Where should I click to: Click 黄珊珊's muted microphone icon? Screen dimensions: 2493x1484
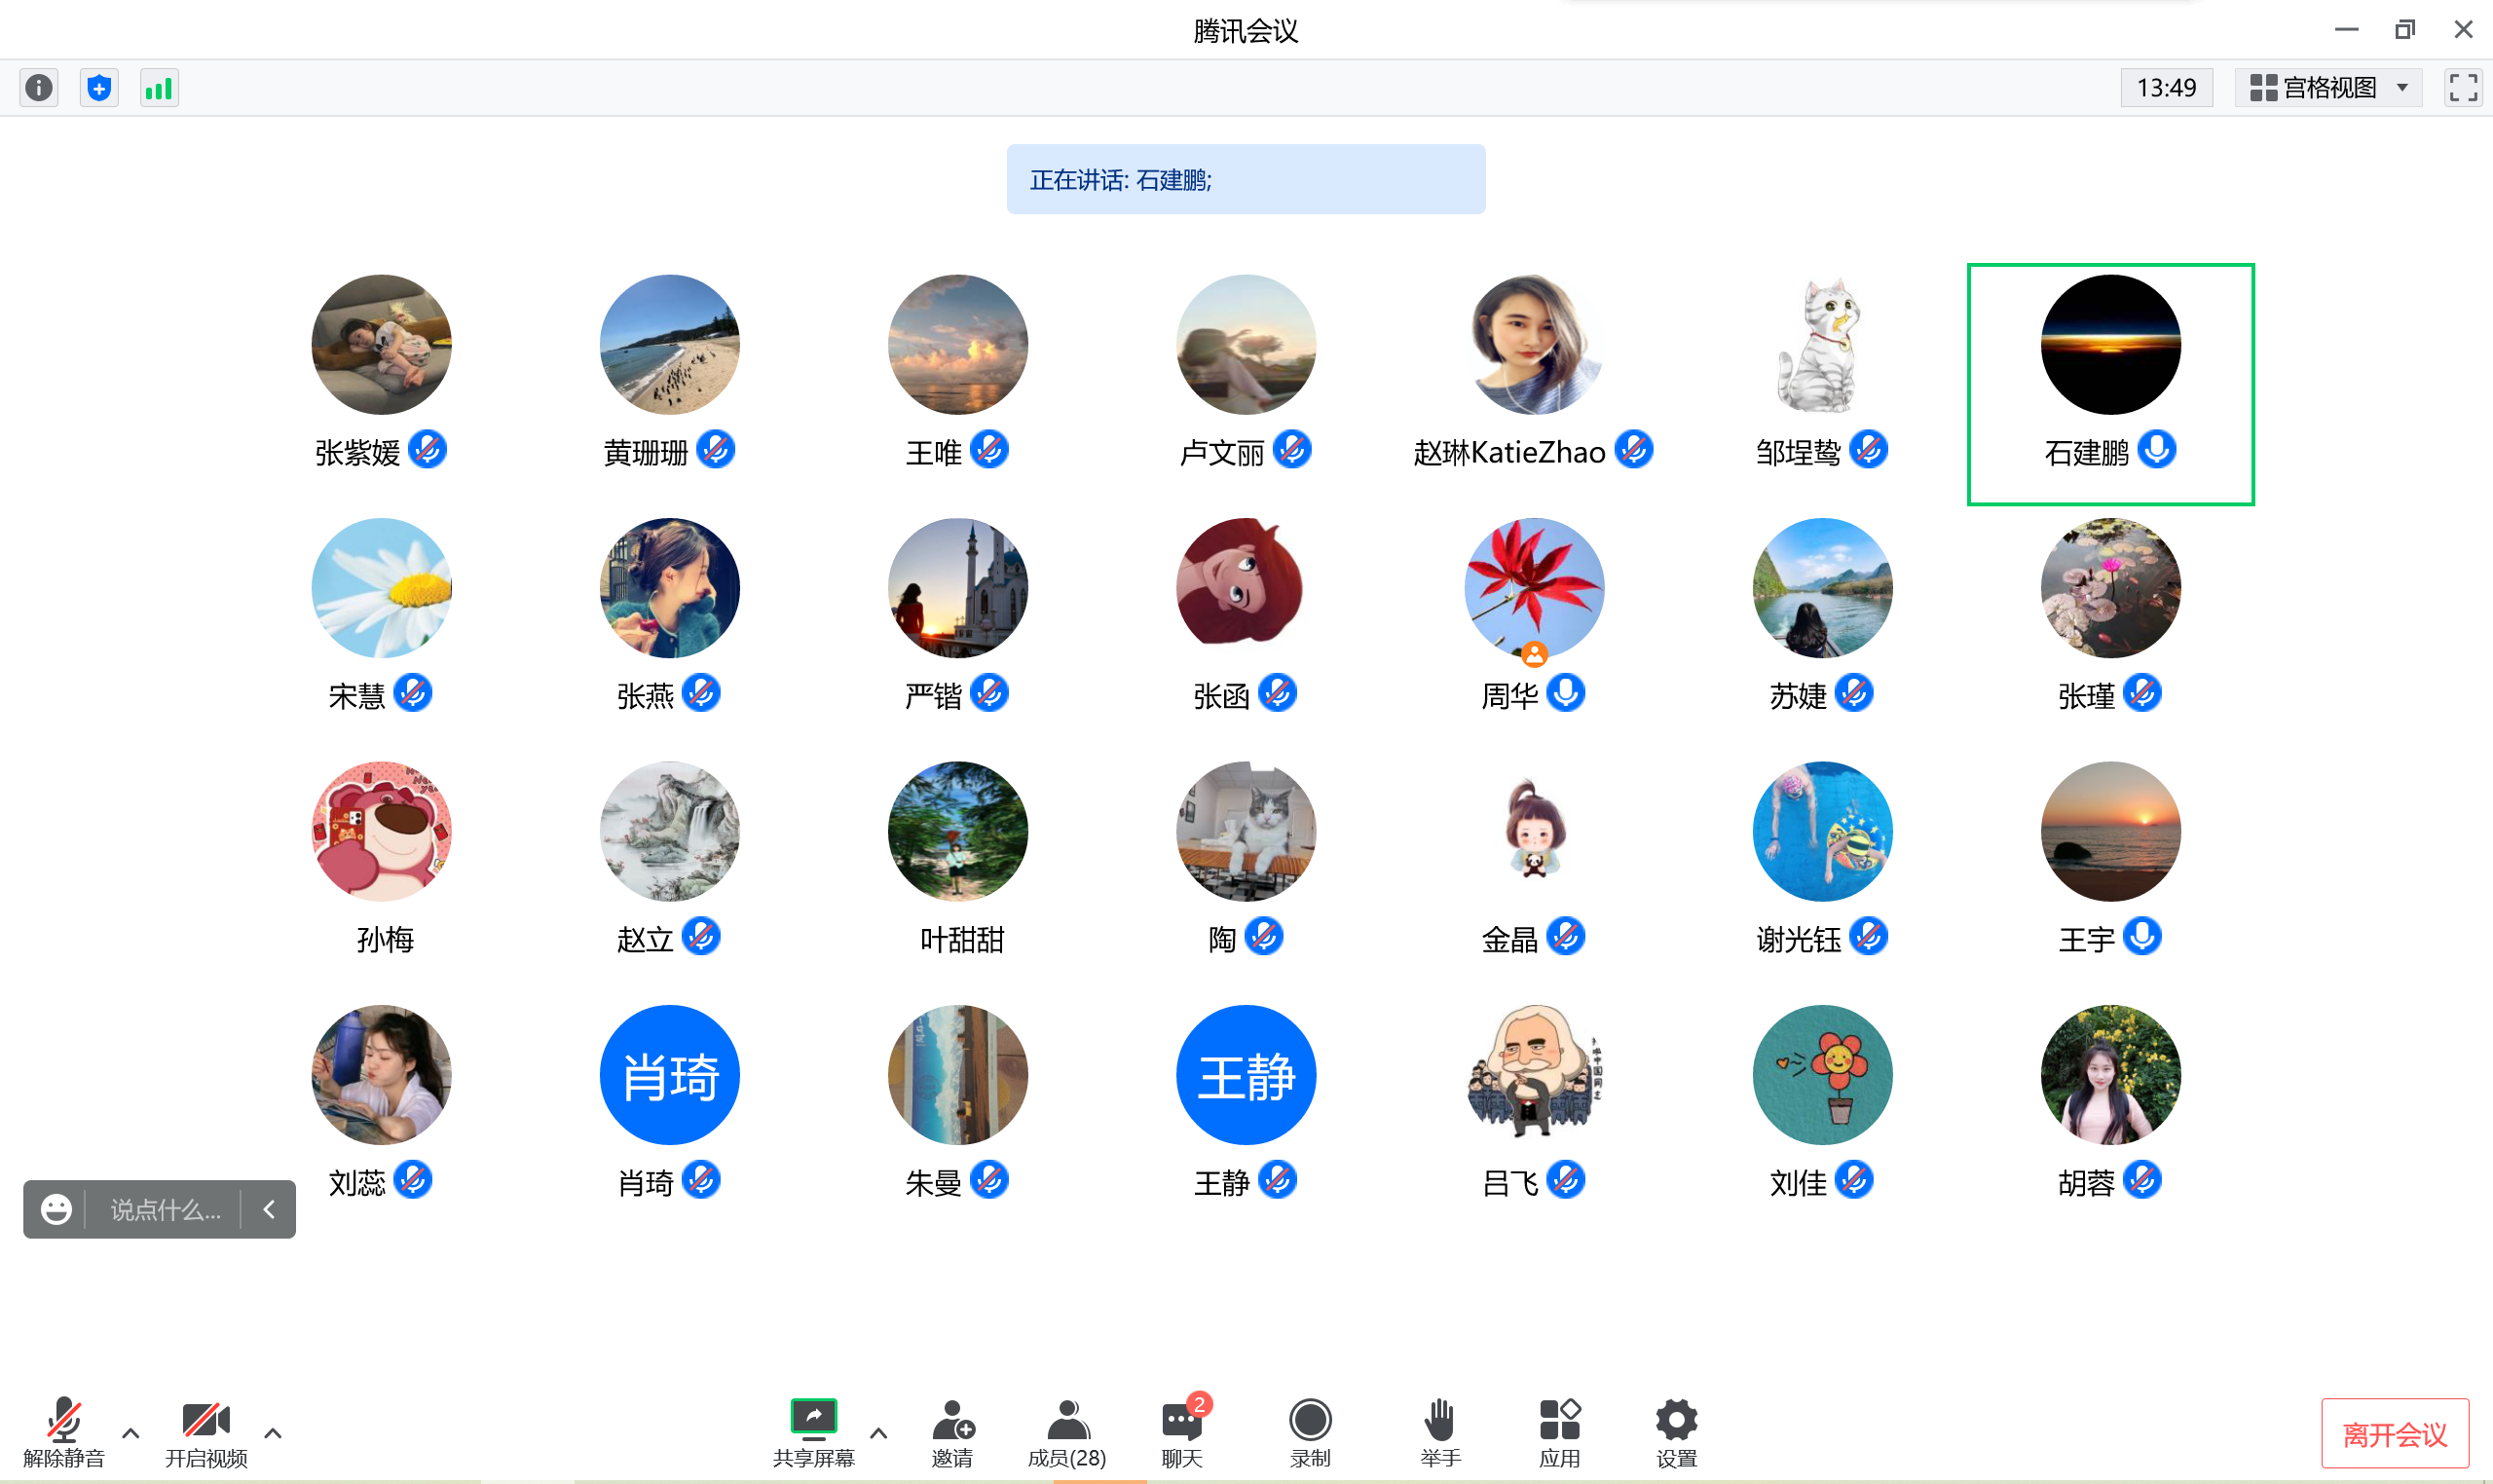(x=716, y=451)
